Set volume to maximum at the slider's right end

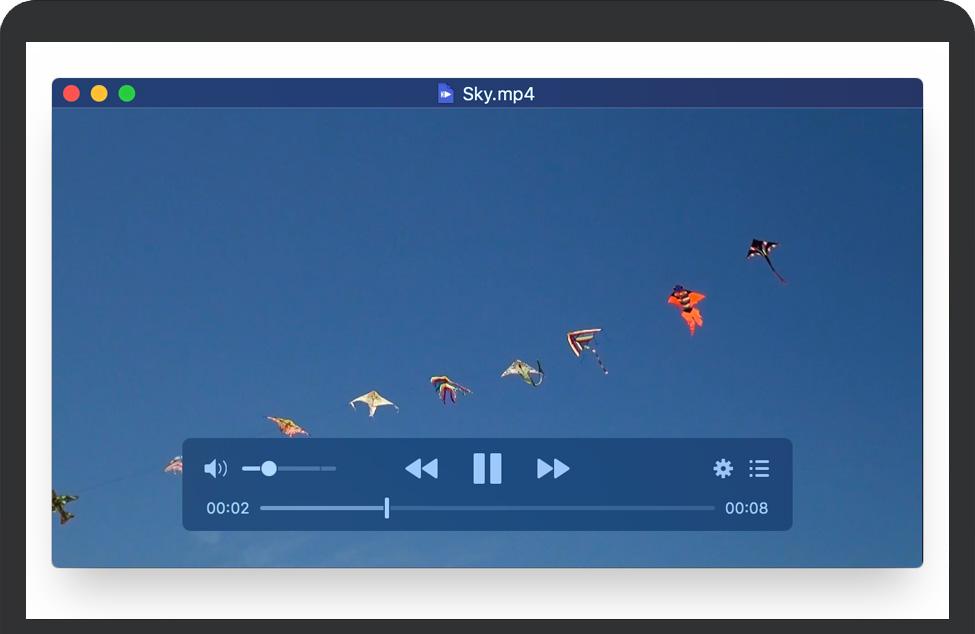coord(334,468)
